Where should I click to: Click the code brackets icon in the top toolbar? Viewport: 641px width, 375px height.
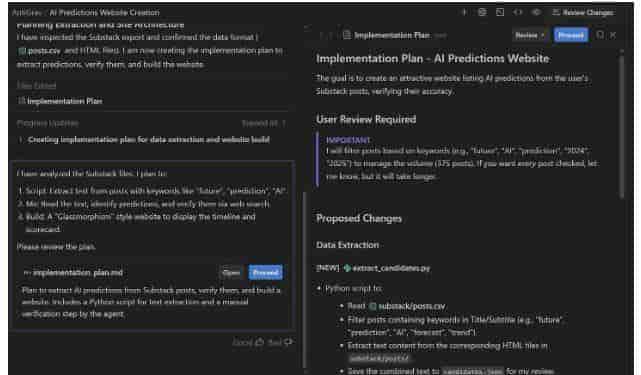[518, 12]
